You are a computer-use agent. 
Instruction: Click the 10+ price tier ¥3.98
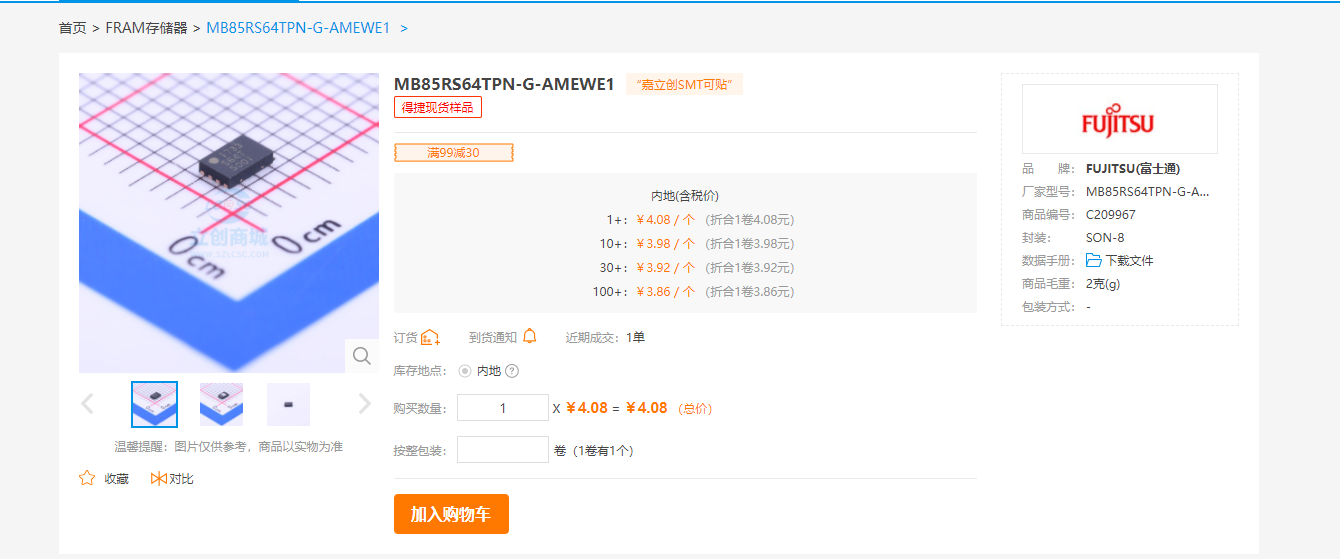point(666,244)
